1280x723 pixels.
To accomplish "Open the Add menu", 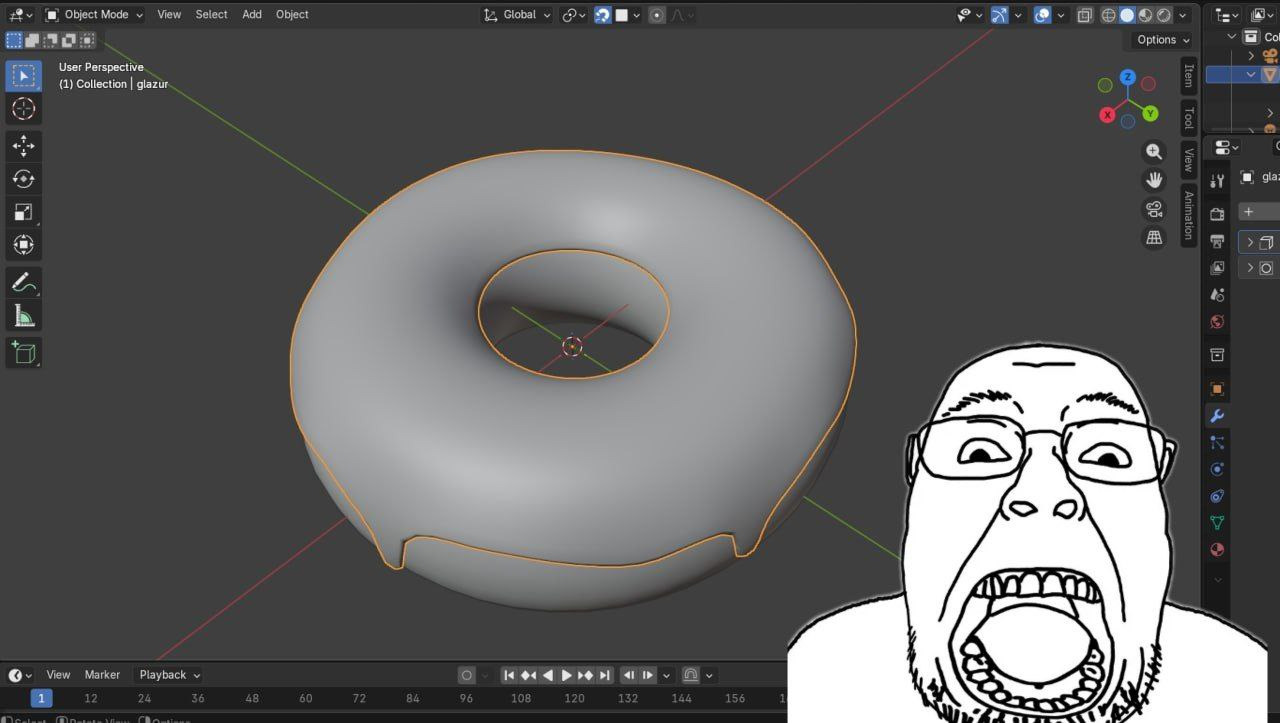I will pos(252,15).
